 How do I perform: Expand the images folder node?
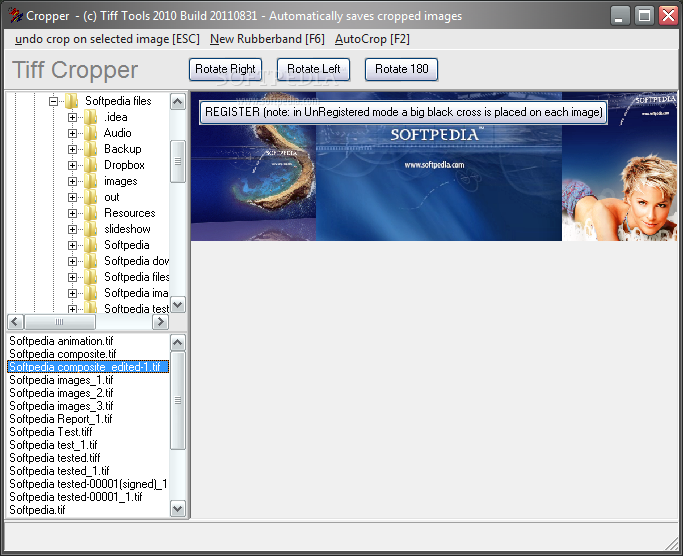click(72, 181)
